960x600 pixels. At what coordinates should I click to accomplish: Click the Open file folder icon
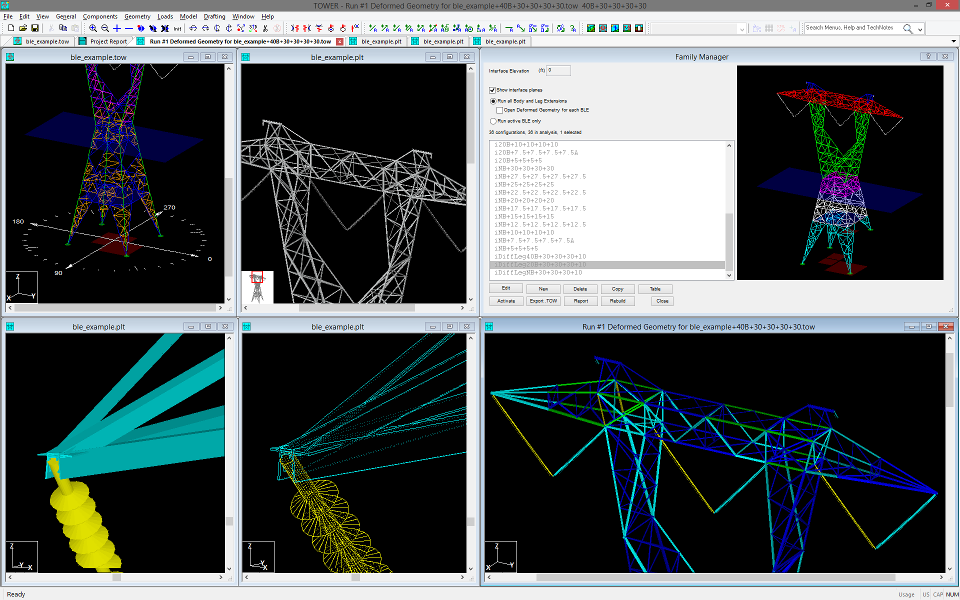click(23, 28)
